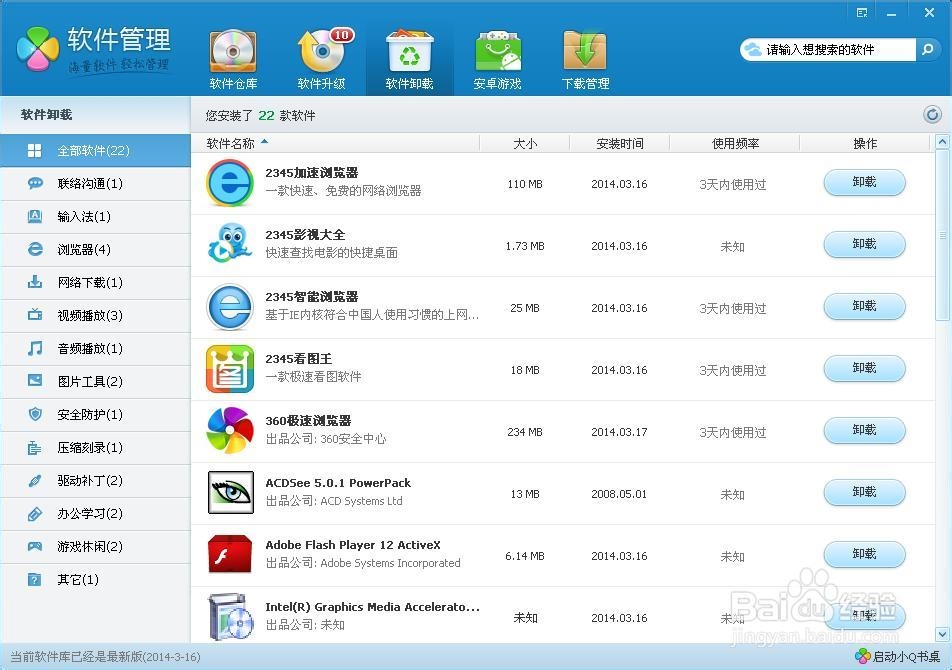The height and width of the screenshot is (670, 952).
Task: Click the vertical scrollbar thumb
Action: pos(942,235)
